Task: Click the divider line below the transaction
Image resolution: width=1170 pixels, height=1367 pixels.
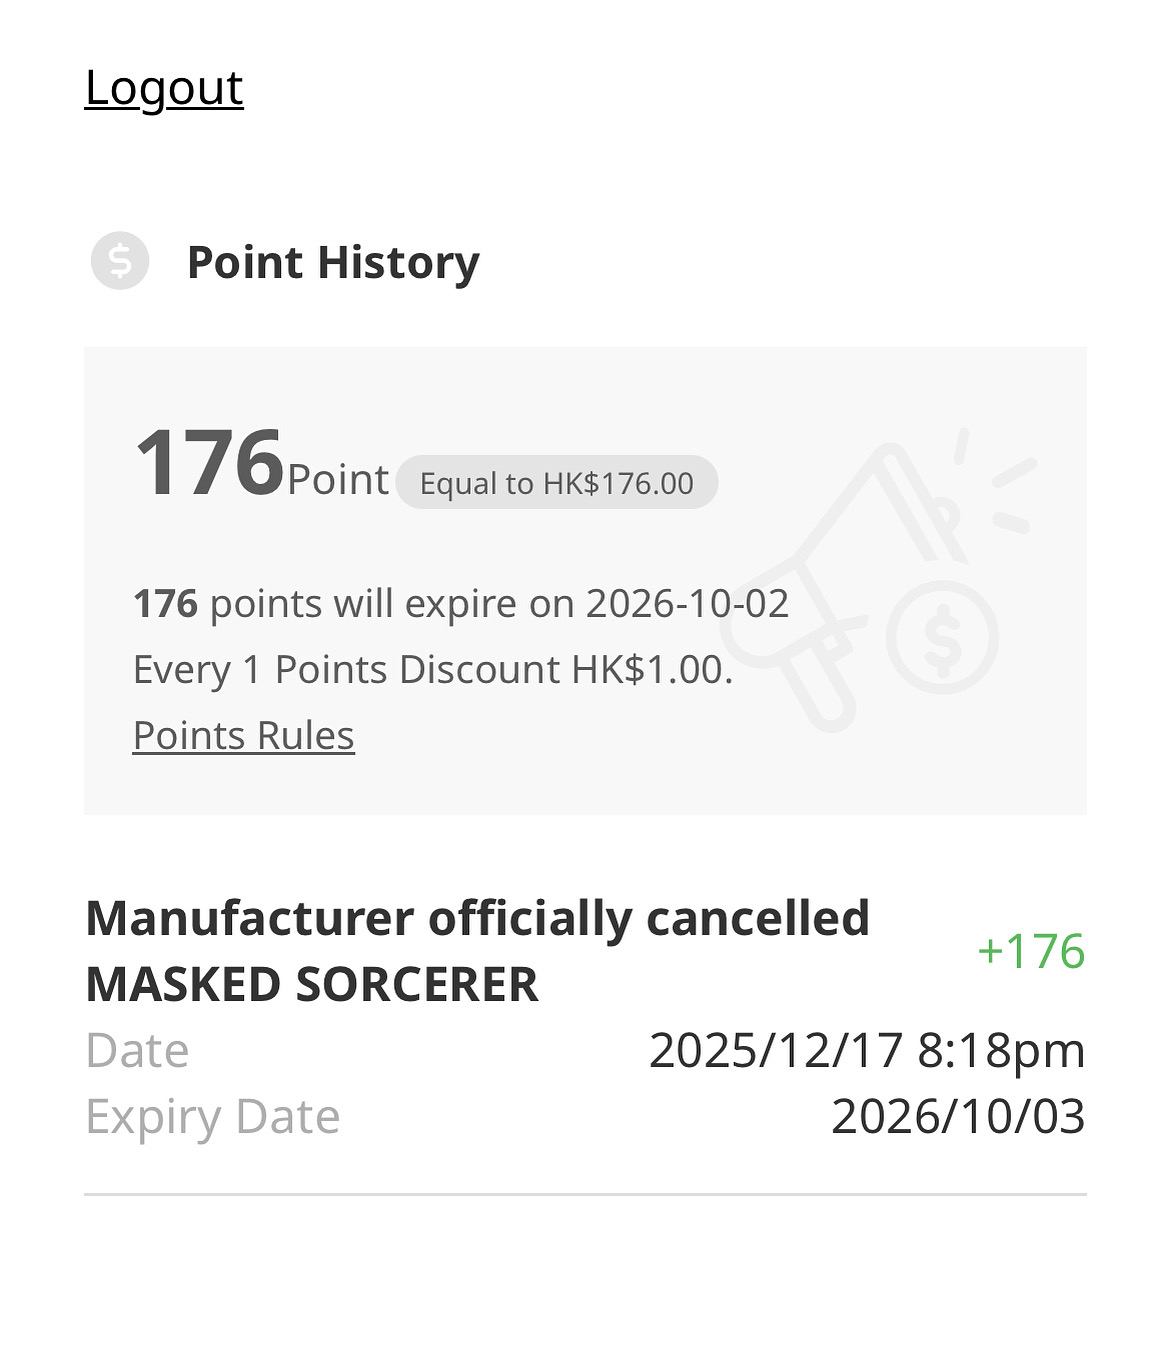Action: (x=585, y=1194)
